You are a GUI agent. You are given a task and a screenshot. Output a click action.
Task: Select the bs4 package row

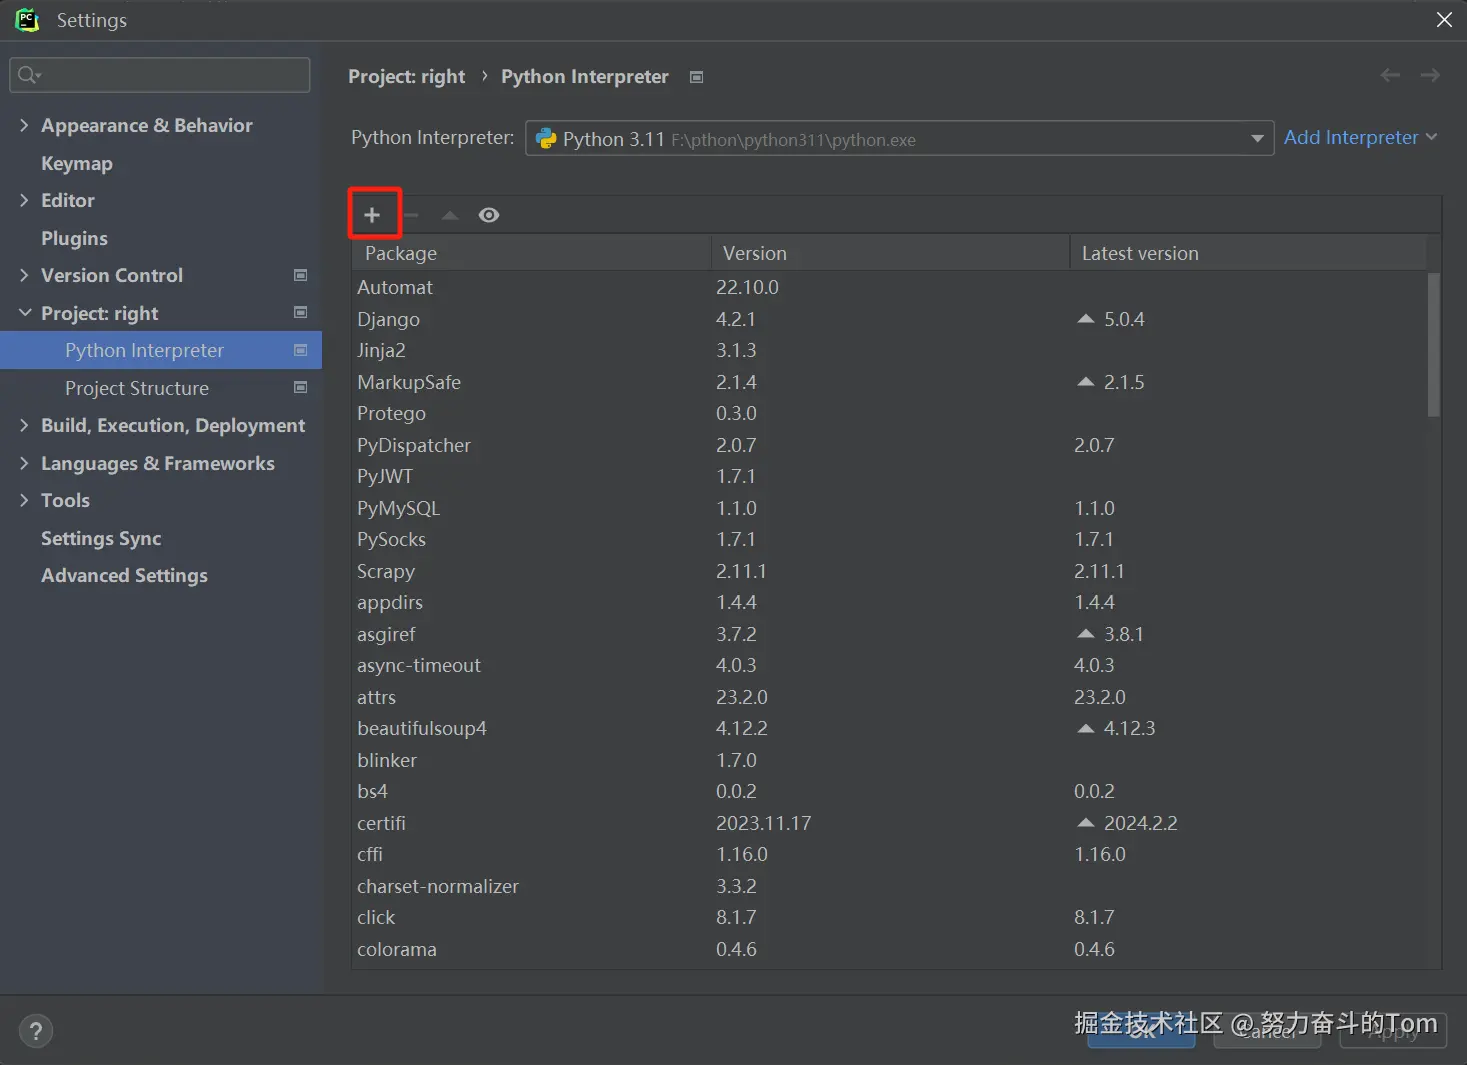[x=890, y=791]
